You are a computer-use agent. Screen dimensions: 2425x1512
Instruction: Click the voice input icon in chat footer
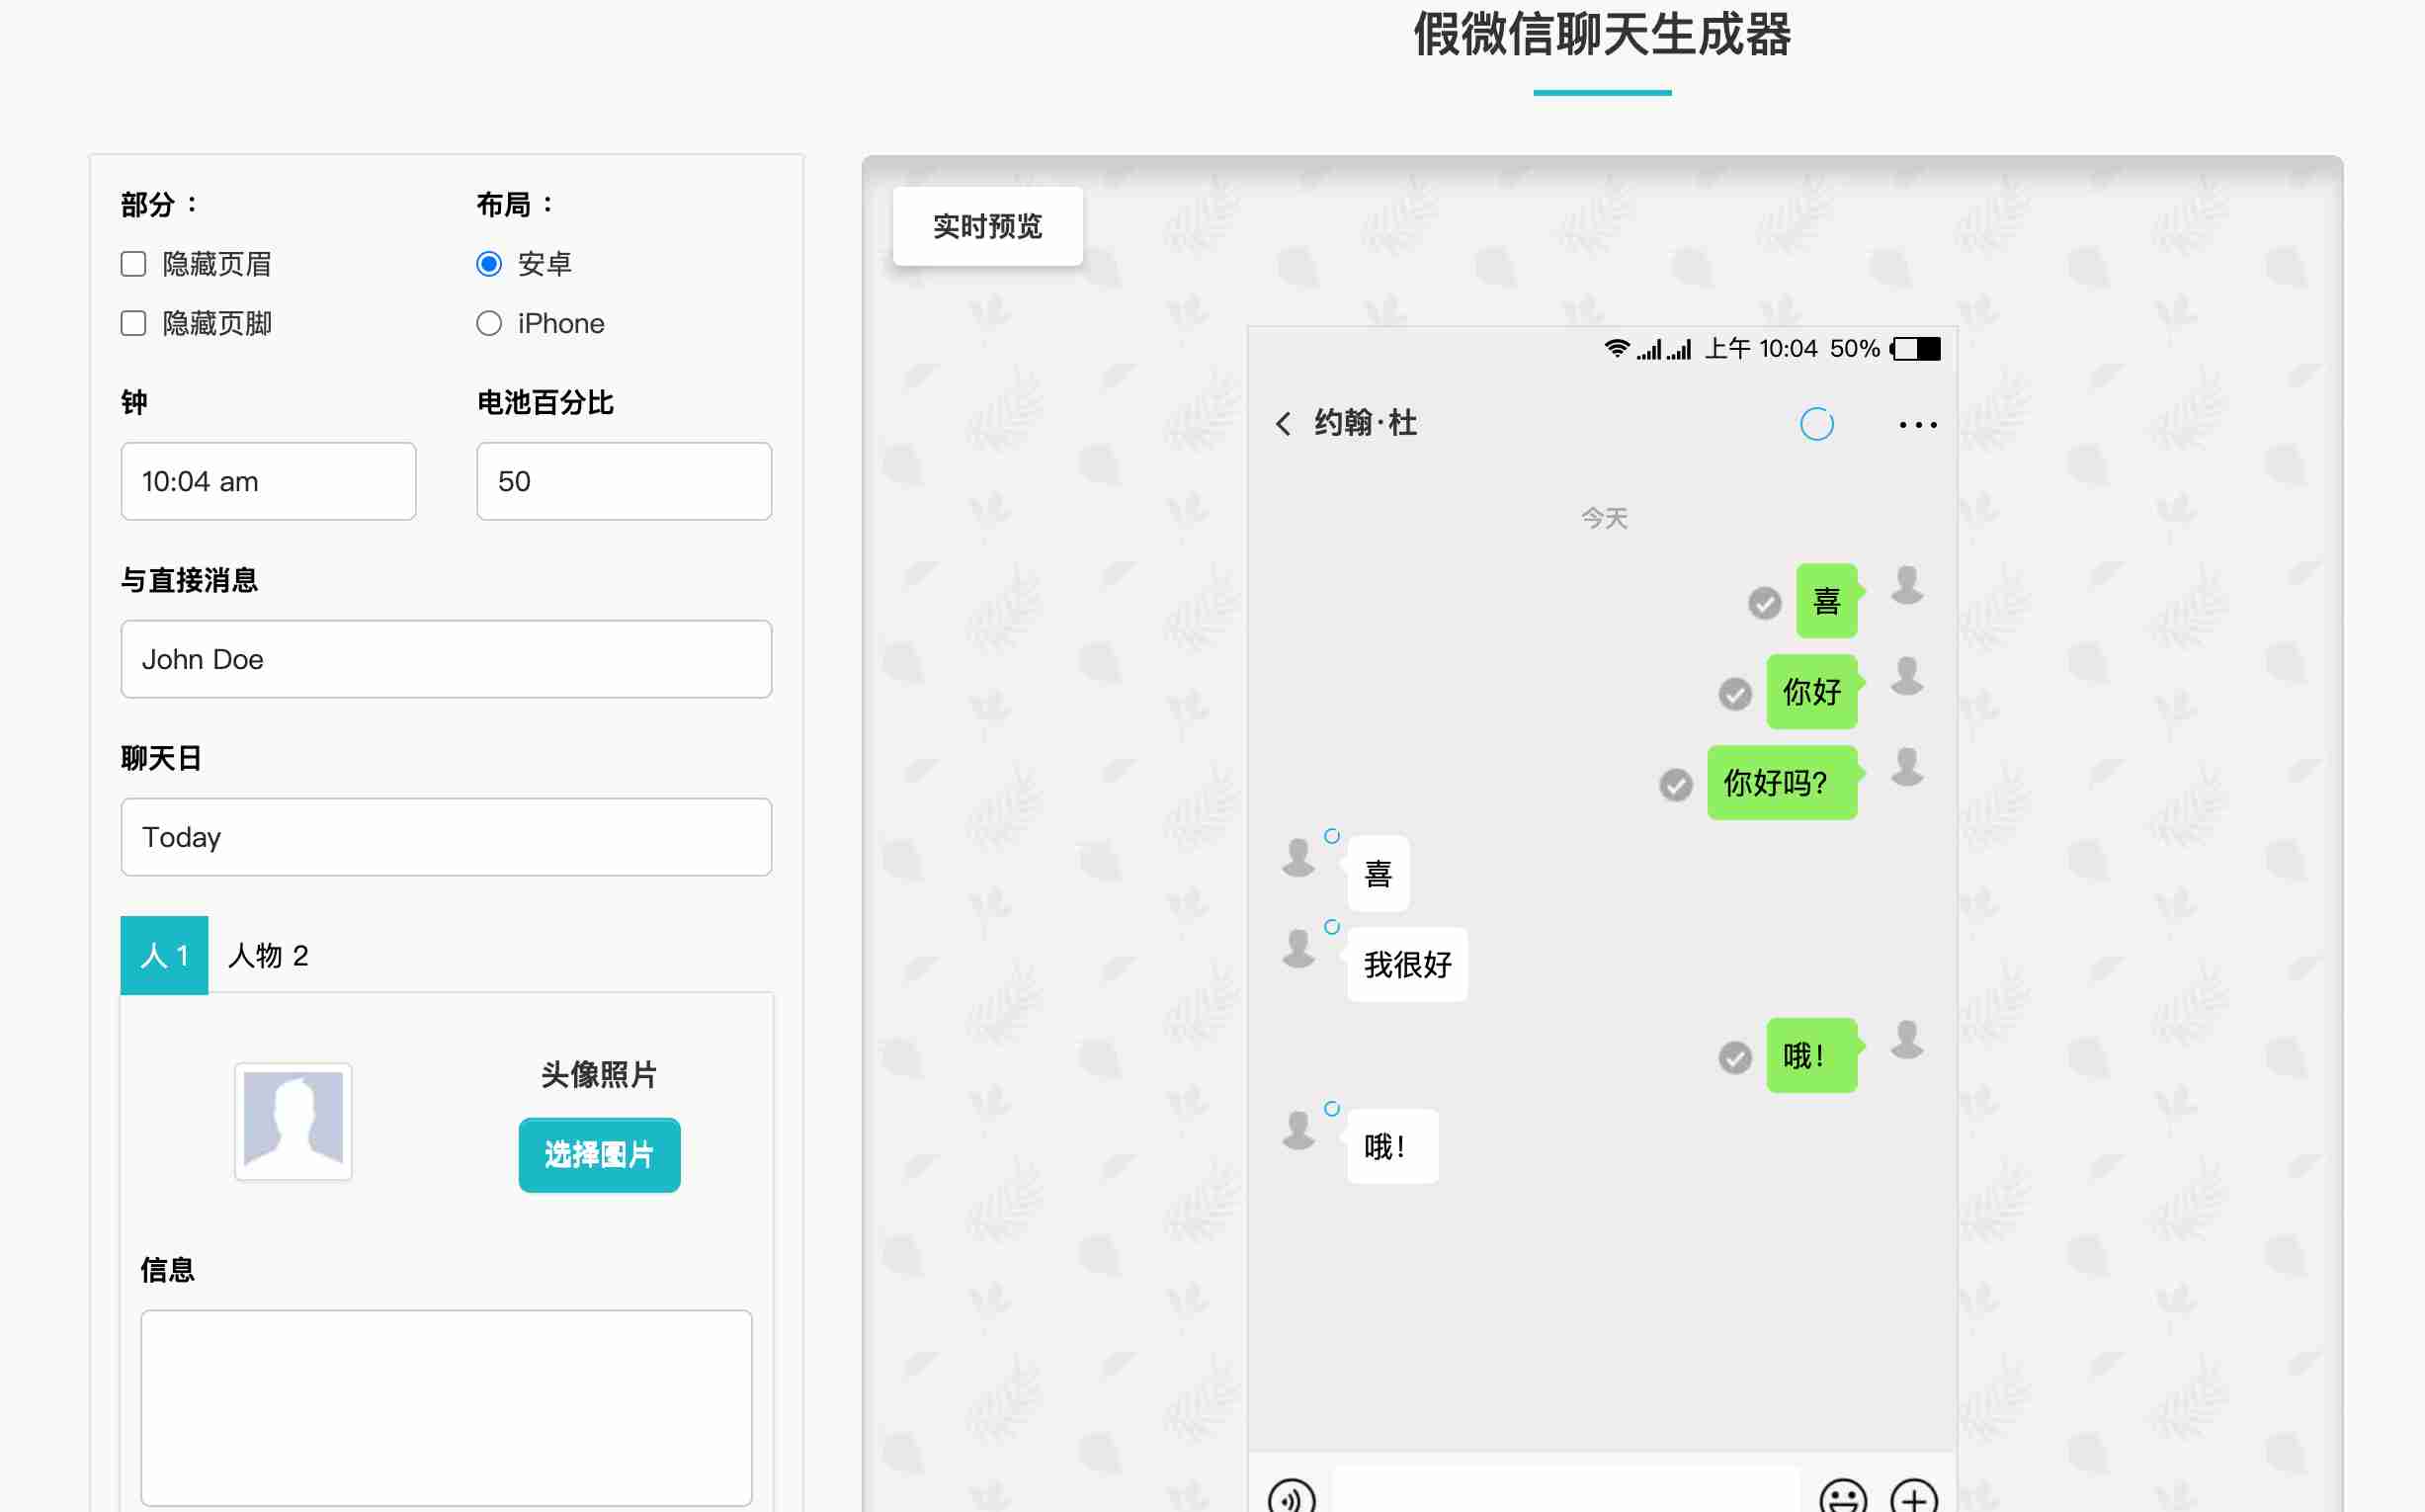1291,1497
